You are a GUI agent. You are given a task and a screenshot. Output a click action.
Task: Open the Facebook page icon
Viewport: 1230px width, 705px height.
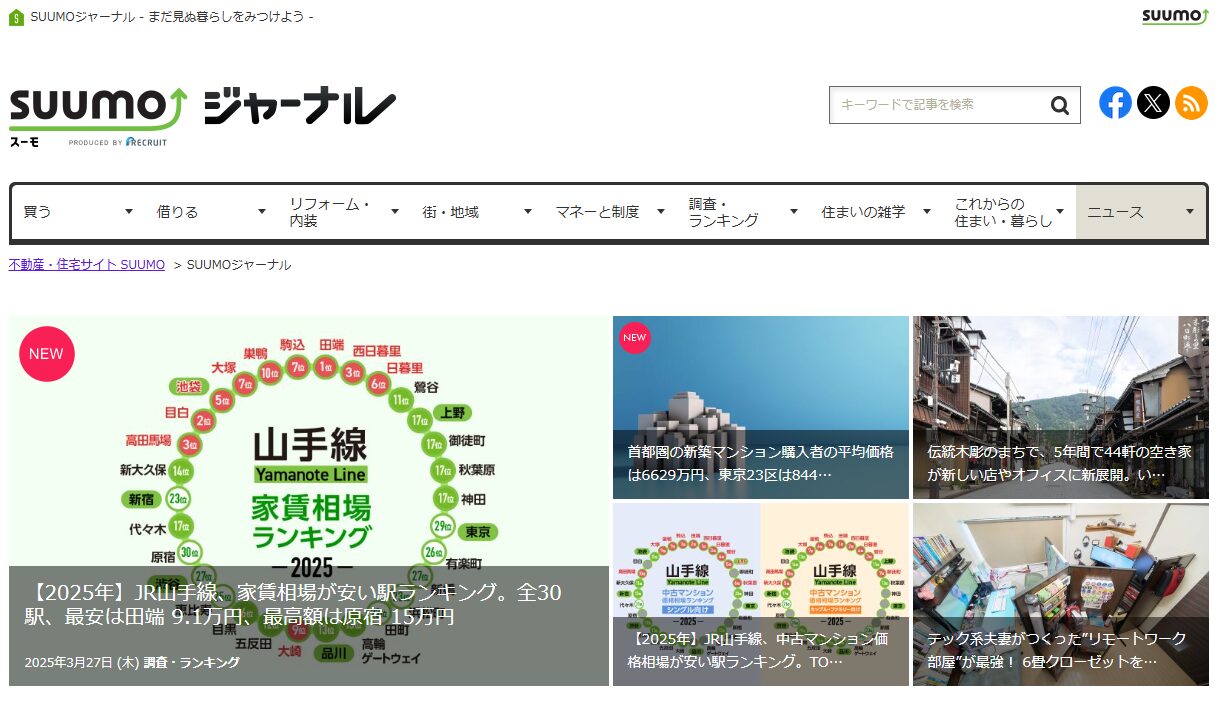click(x=1115, y=102)
